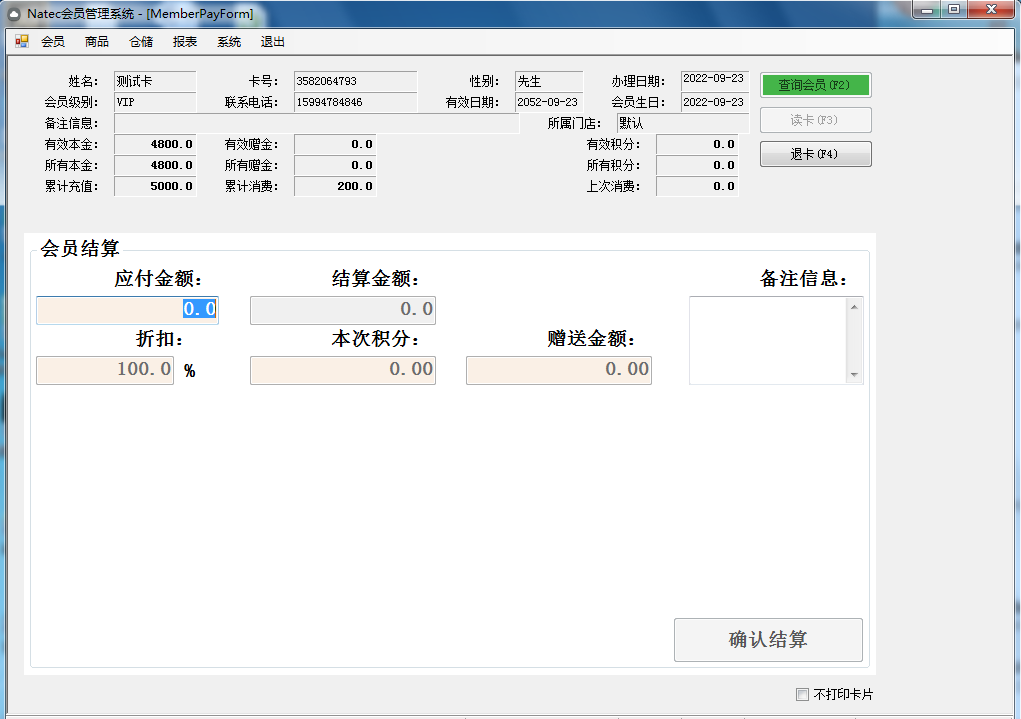
Task: Minimize the Natec window
Action: [x=927, y=10]
